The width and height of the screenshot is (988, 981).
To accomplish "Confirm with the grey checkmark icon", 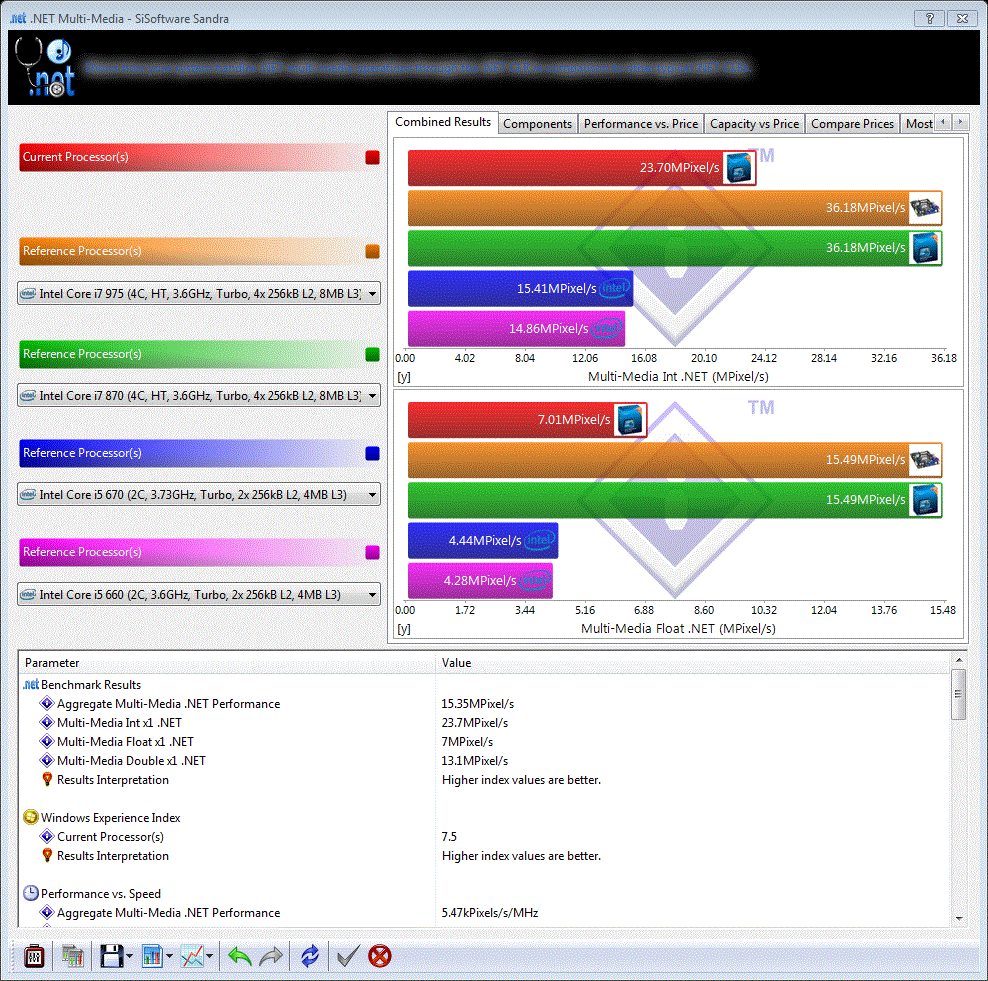I will coord(348,956).
